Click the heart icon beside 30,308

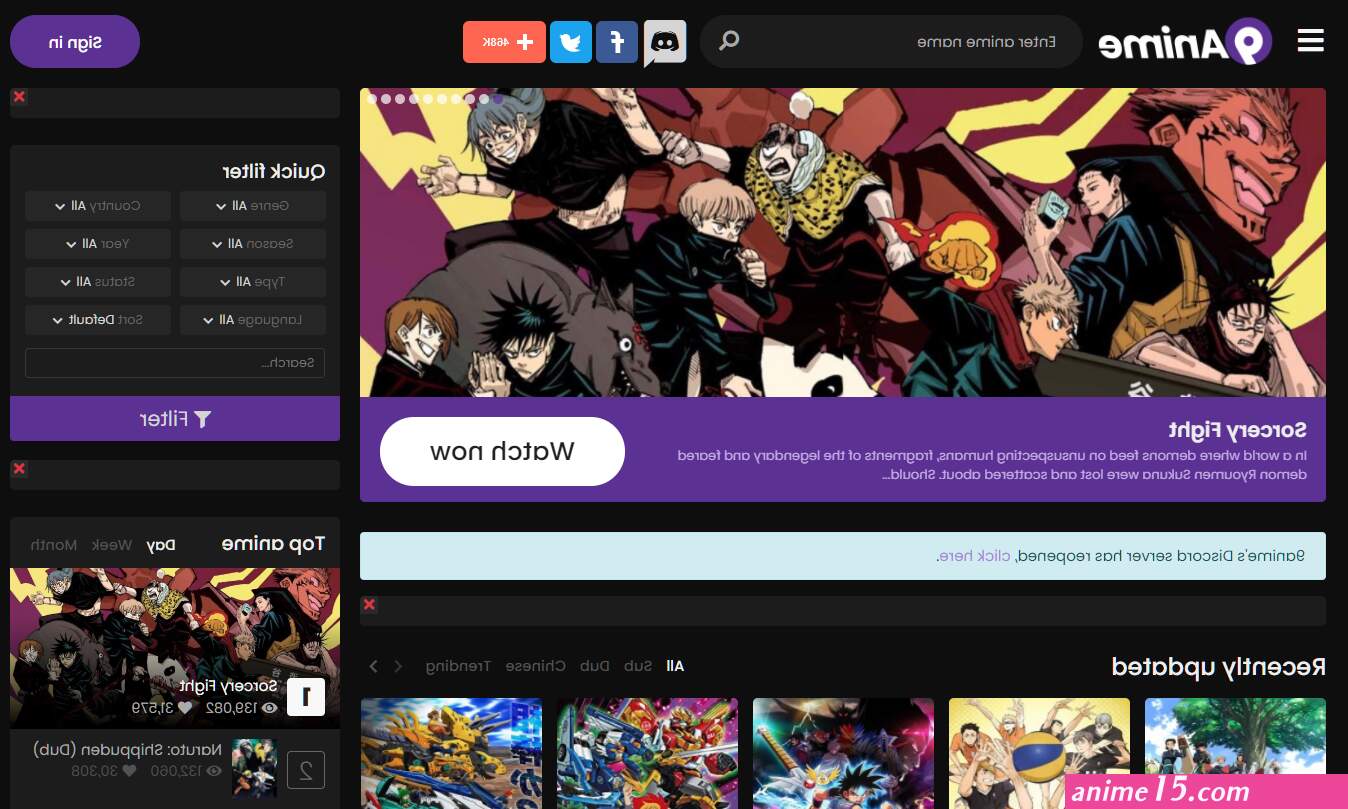tap(128, 771)
